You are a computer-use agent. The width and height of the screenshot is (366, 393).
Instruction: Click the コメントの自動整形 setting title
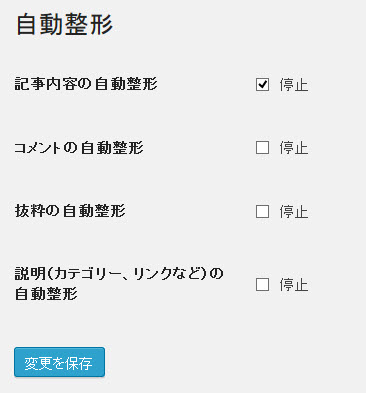click(x=79, y=148)
